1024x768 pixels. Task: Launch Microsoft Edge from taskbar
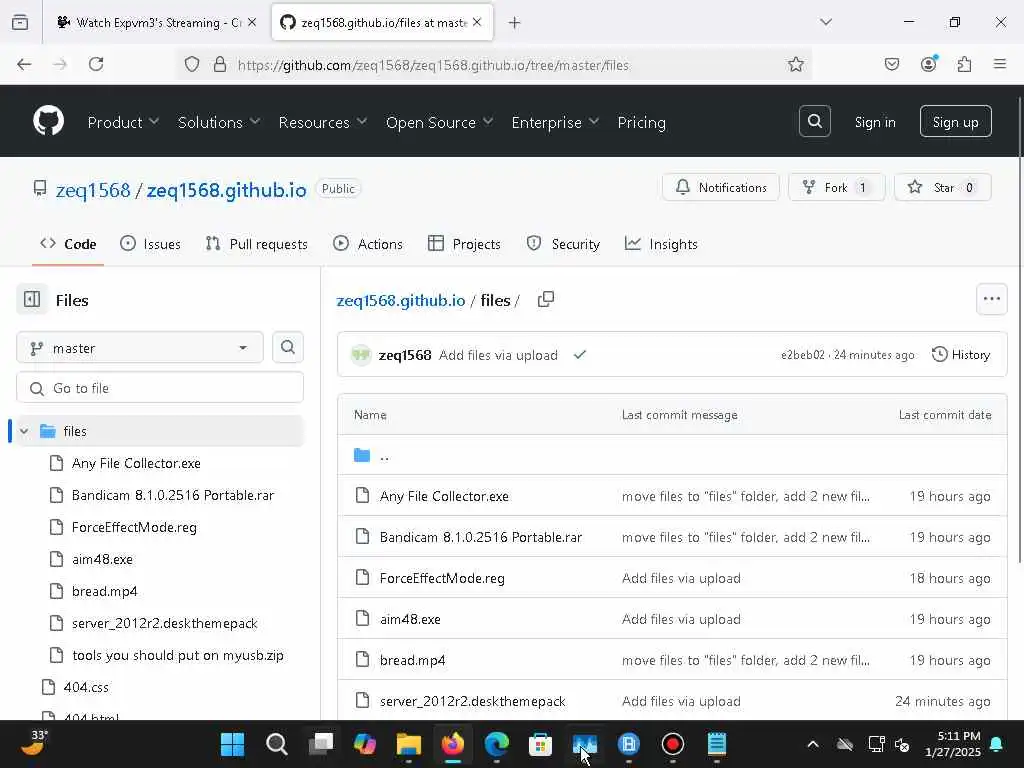point(497,744)
